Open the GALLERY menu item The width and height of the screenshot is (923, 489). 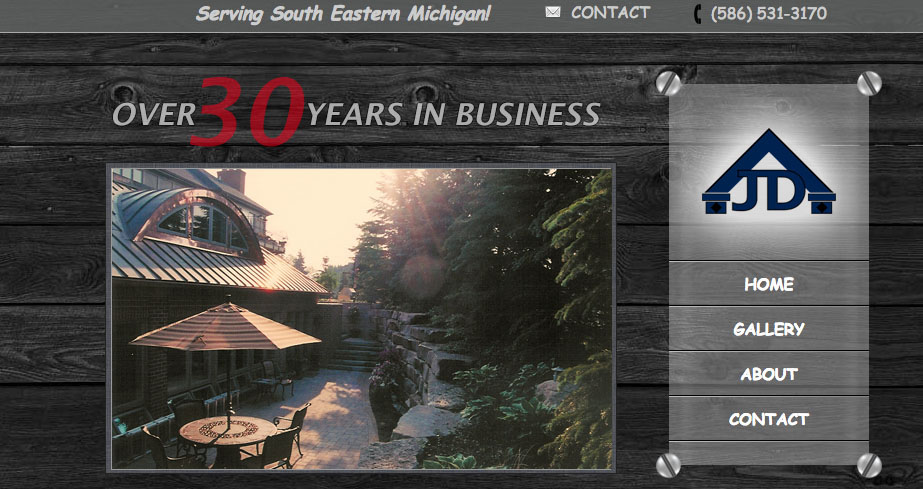tap(768, 329)
